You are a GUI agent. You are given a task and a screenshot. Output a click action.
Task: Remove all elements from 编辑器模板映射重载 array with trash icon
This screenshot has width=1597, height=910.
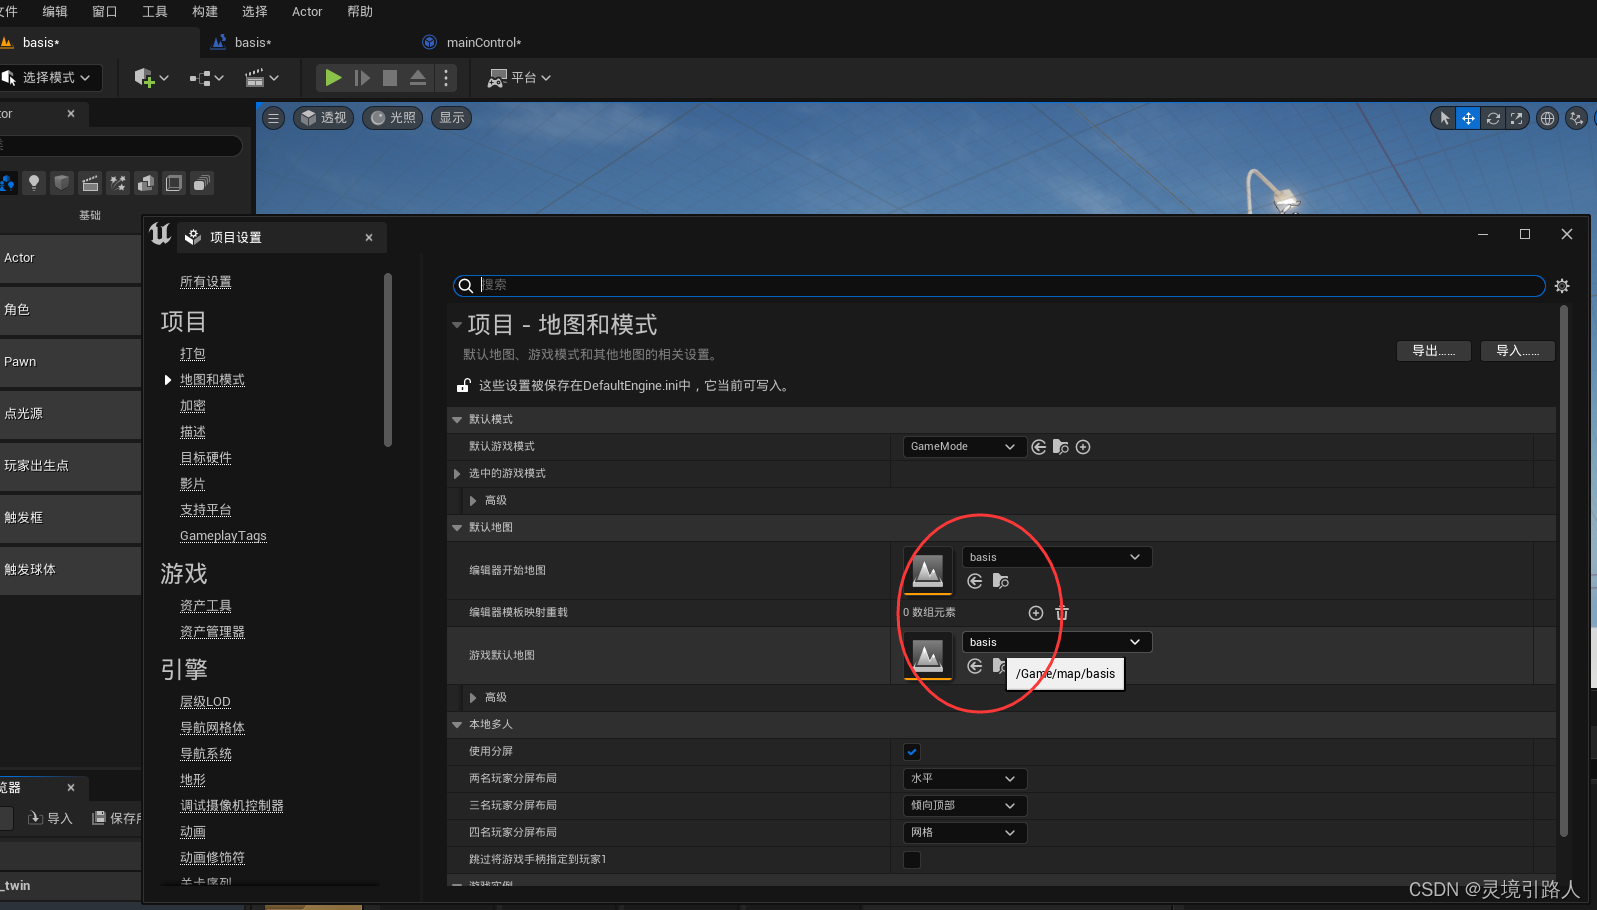click(1062, 613)
